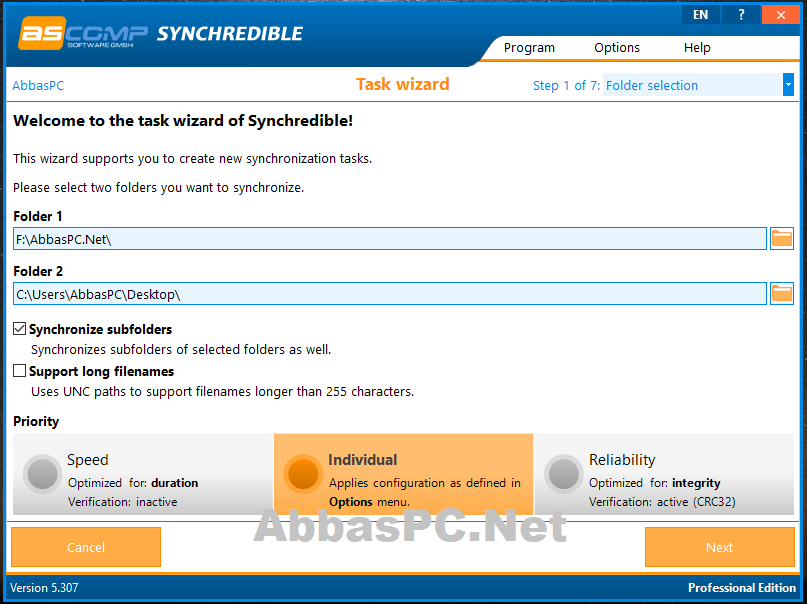
Task: Click the Folder 1 path field
Action: click(390, 239)
